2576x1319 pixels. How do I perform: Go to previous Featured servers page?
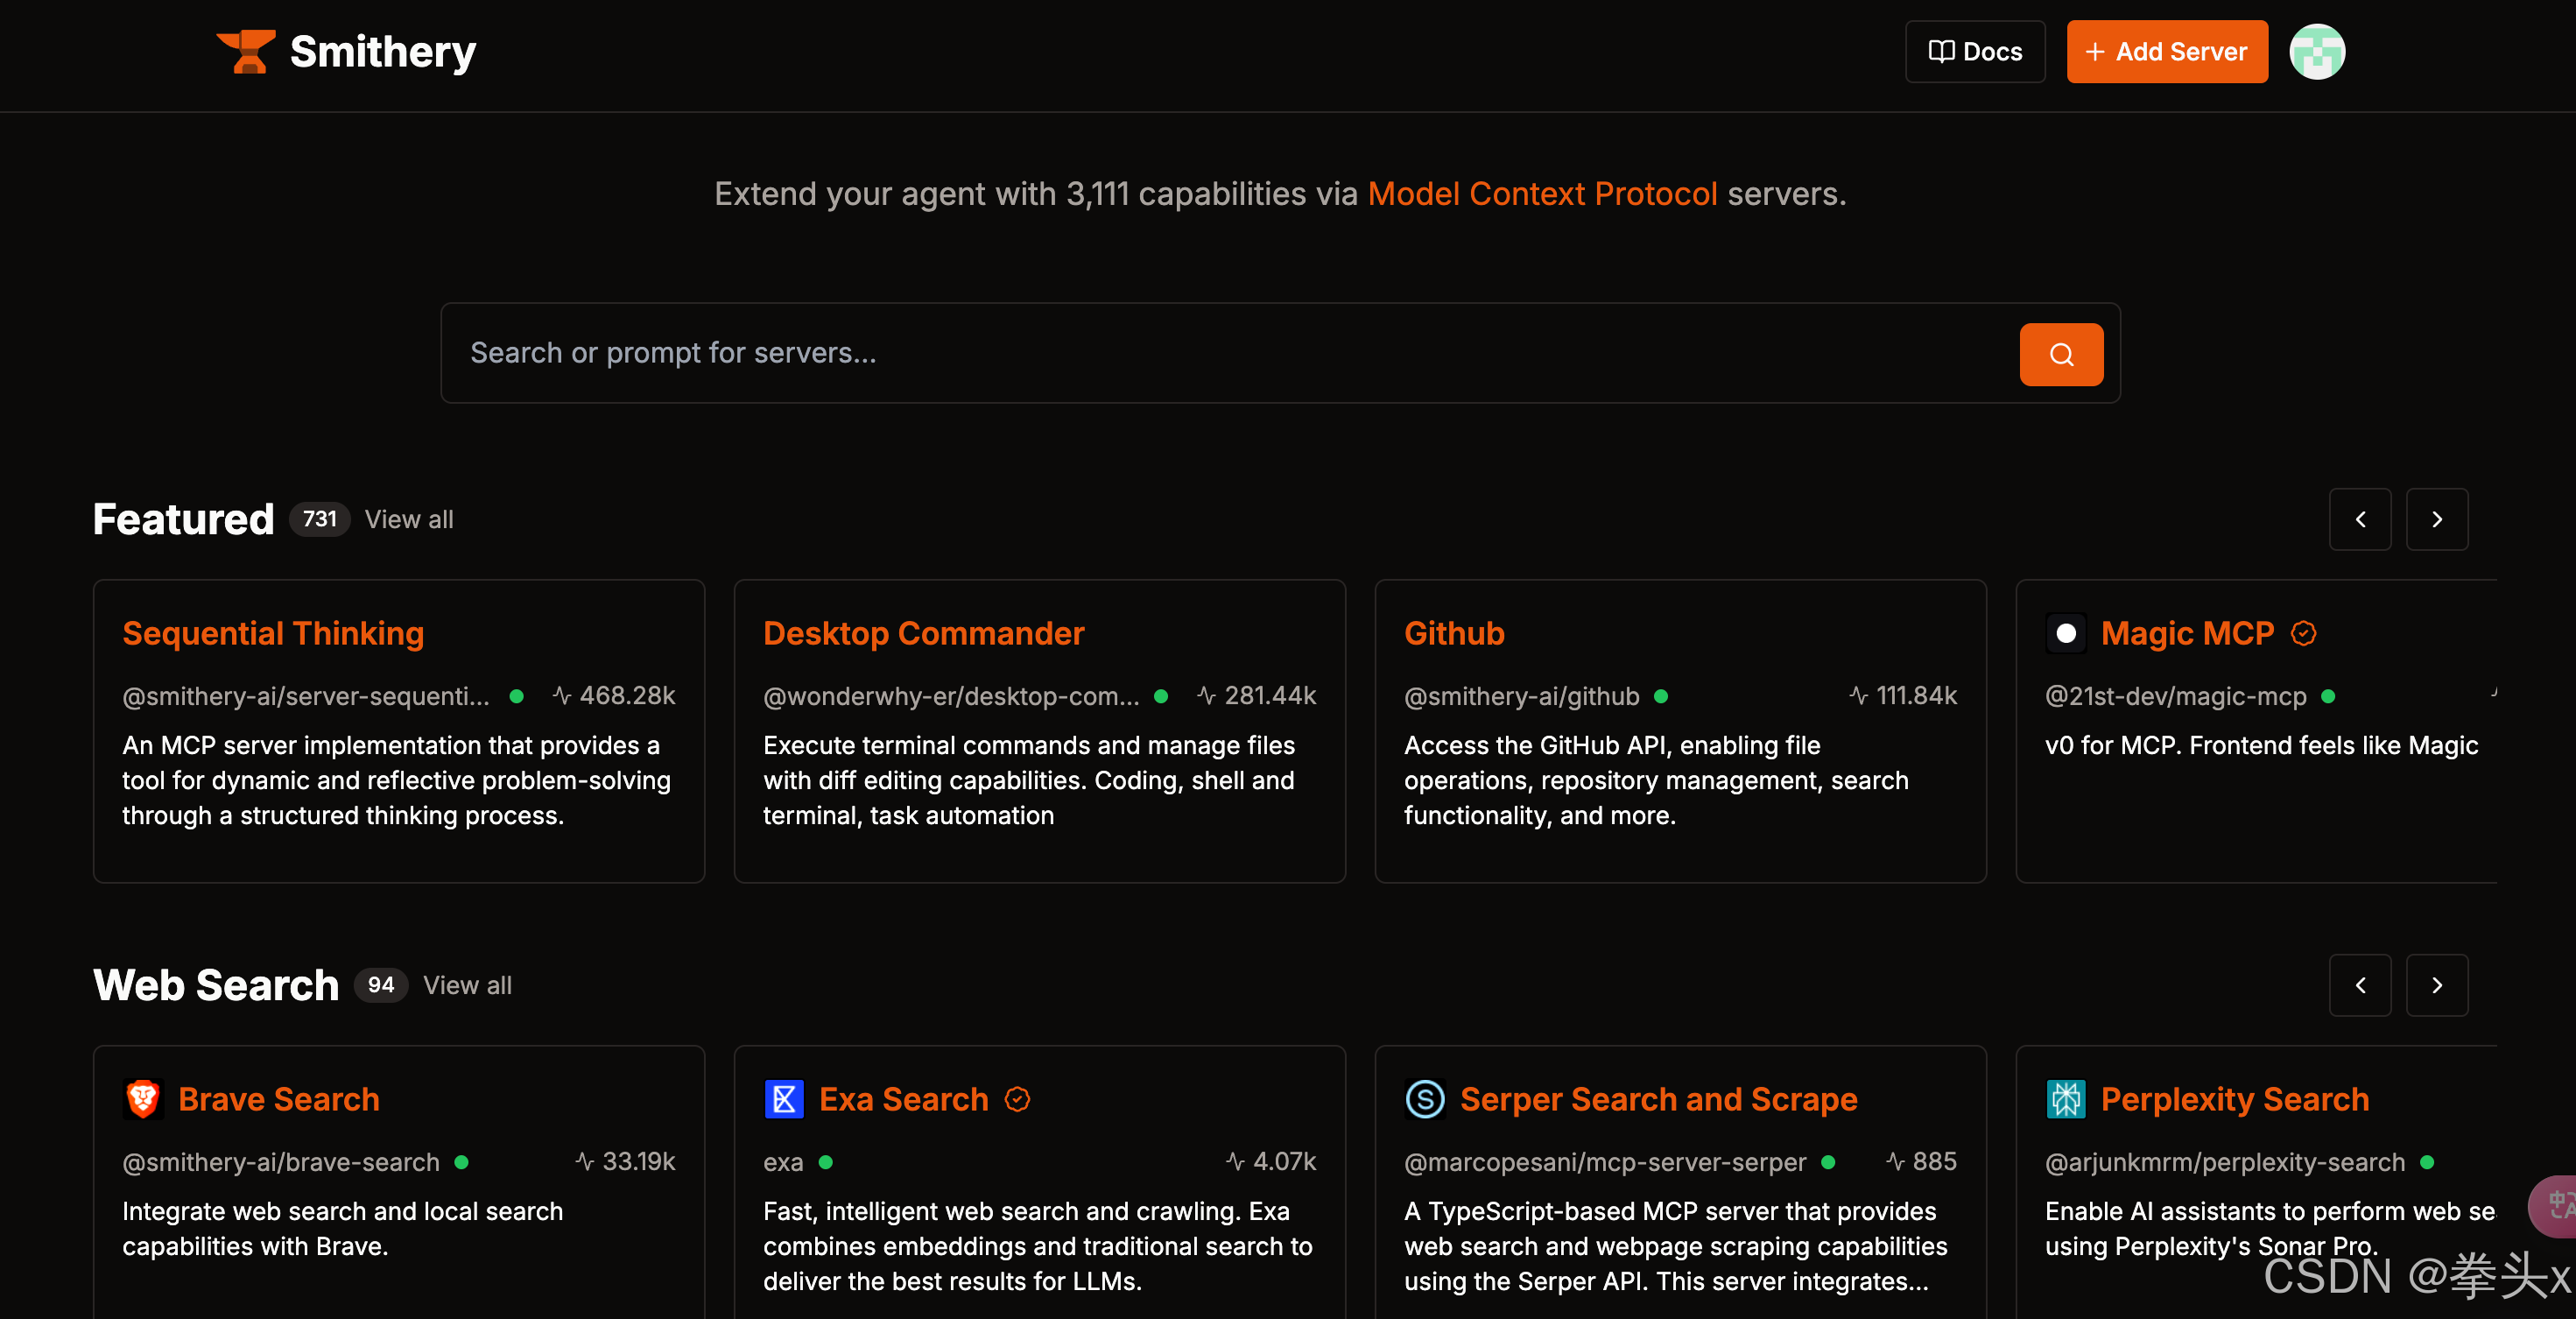[2359, 519]
